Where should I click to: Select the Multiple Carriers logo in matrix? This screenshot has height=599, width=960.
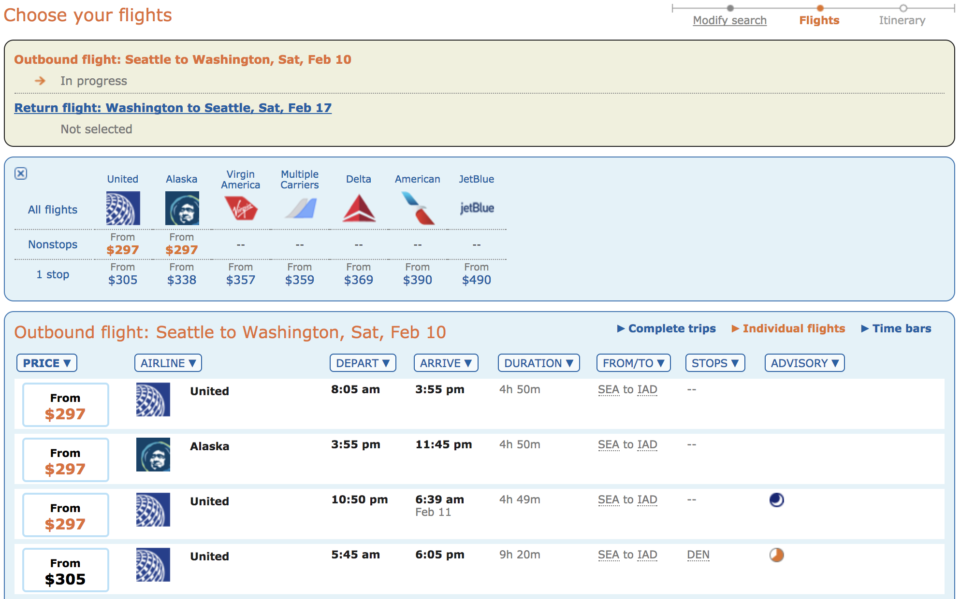click(300, 208)
